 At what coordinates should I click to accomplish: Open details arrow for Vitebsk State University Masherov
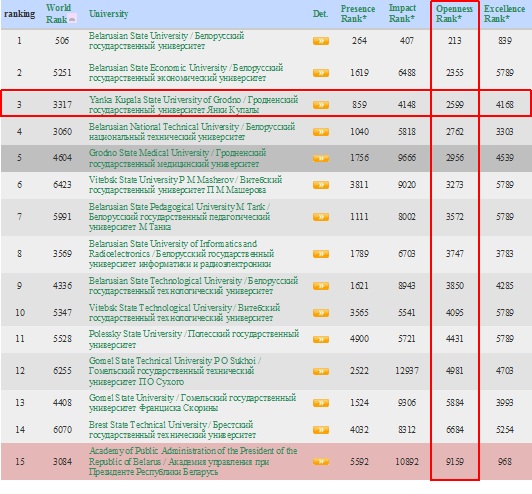(321, 185)
